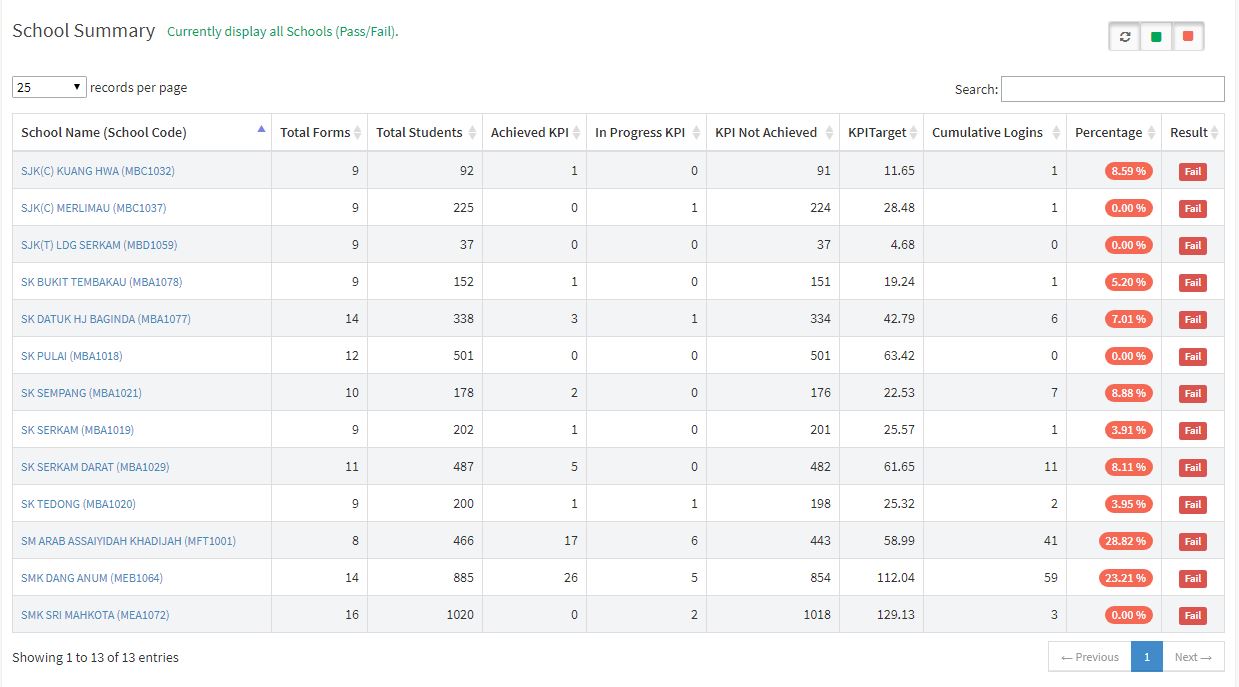
Task: Open SK BUKIT TEMBAKAU (MBA1078) link
Action: [102, 282]
